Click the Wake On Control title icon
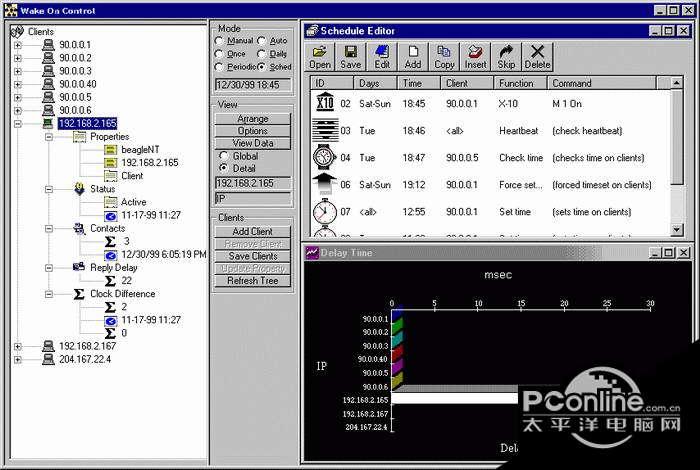The height and width of the screenshot is (470, 700). [x=11, y=10]
